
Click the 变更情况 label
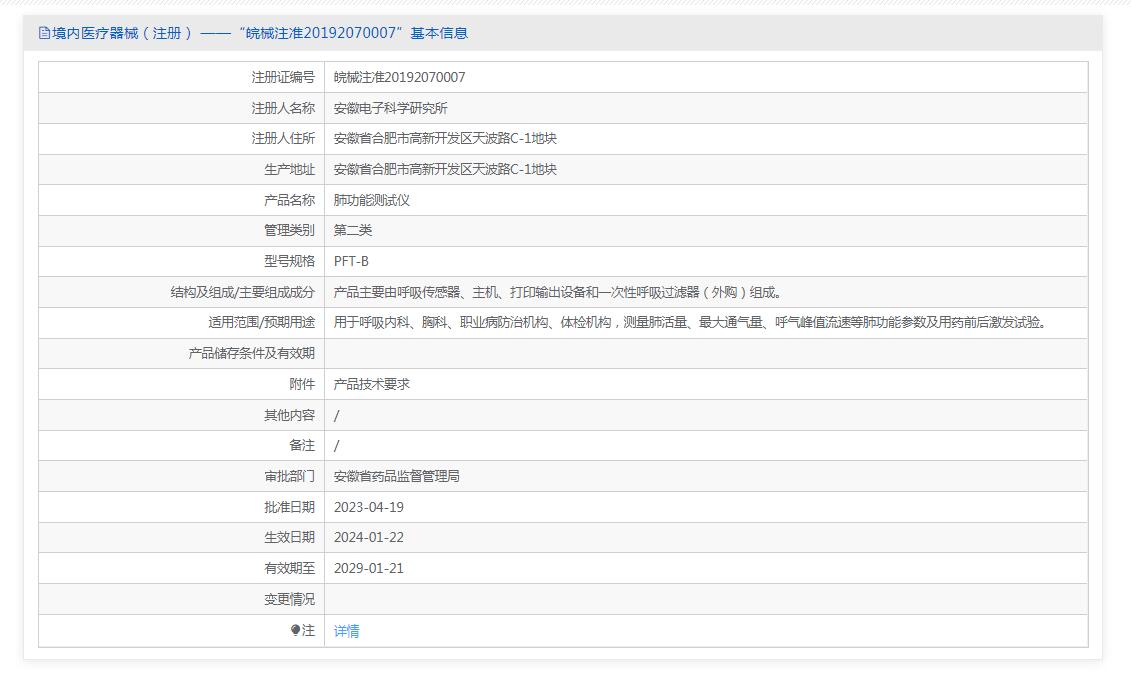tap(289, 600)
